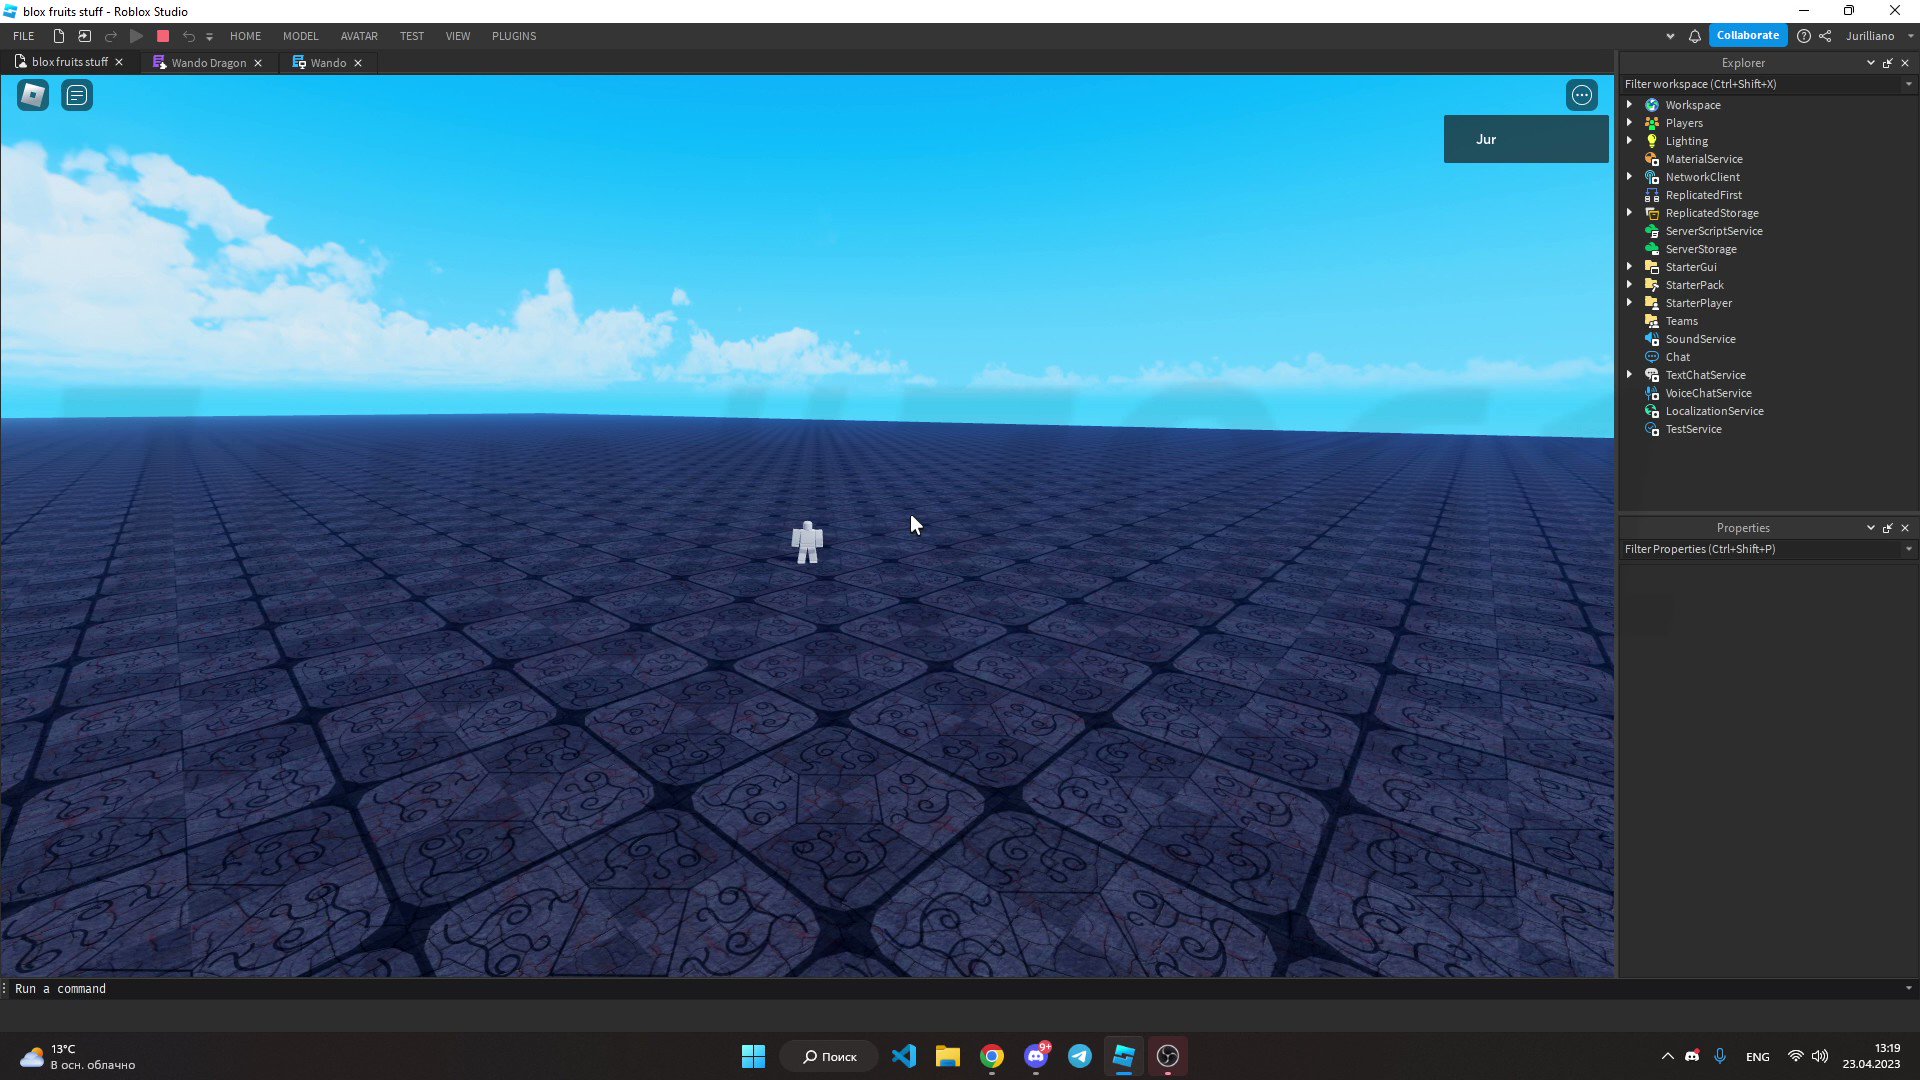Switch to the MODEL ribbon tab
Image resolution: width=1920 pixels, height=1080 pixels.
point(300,36)
